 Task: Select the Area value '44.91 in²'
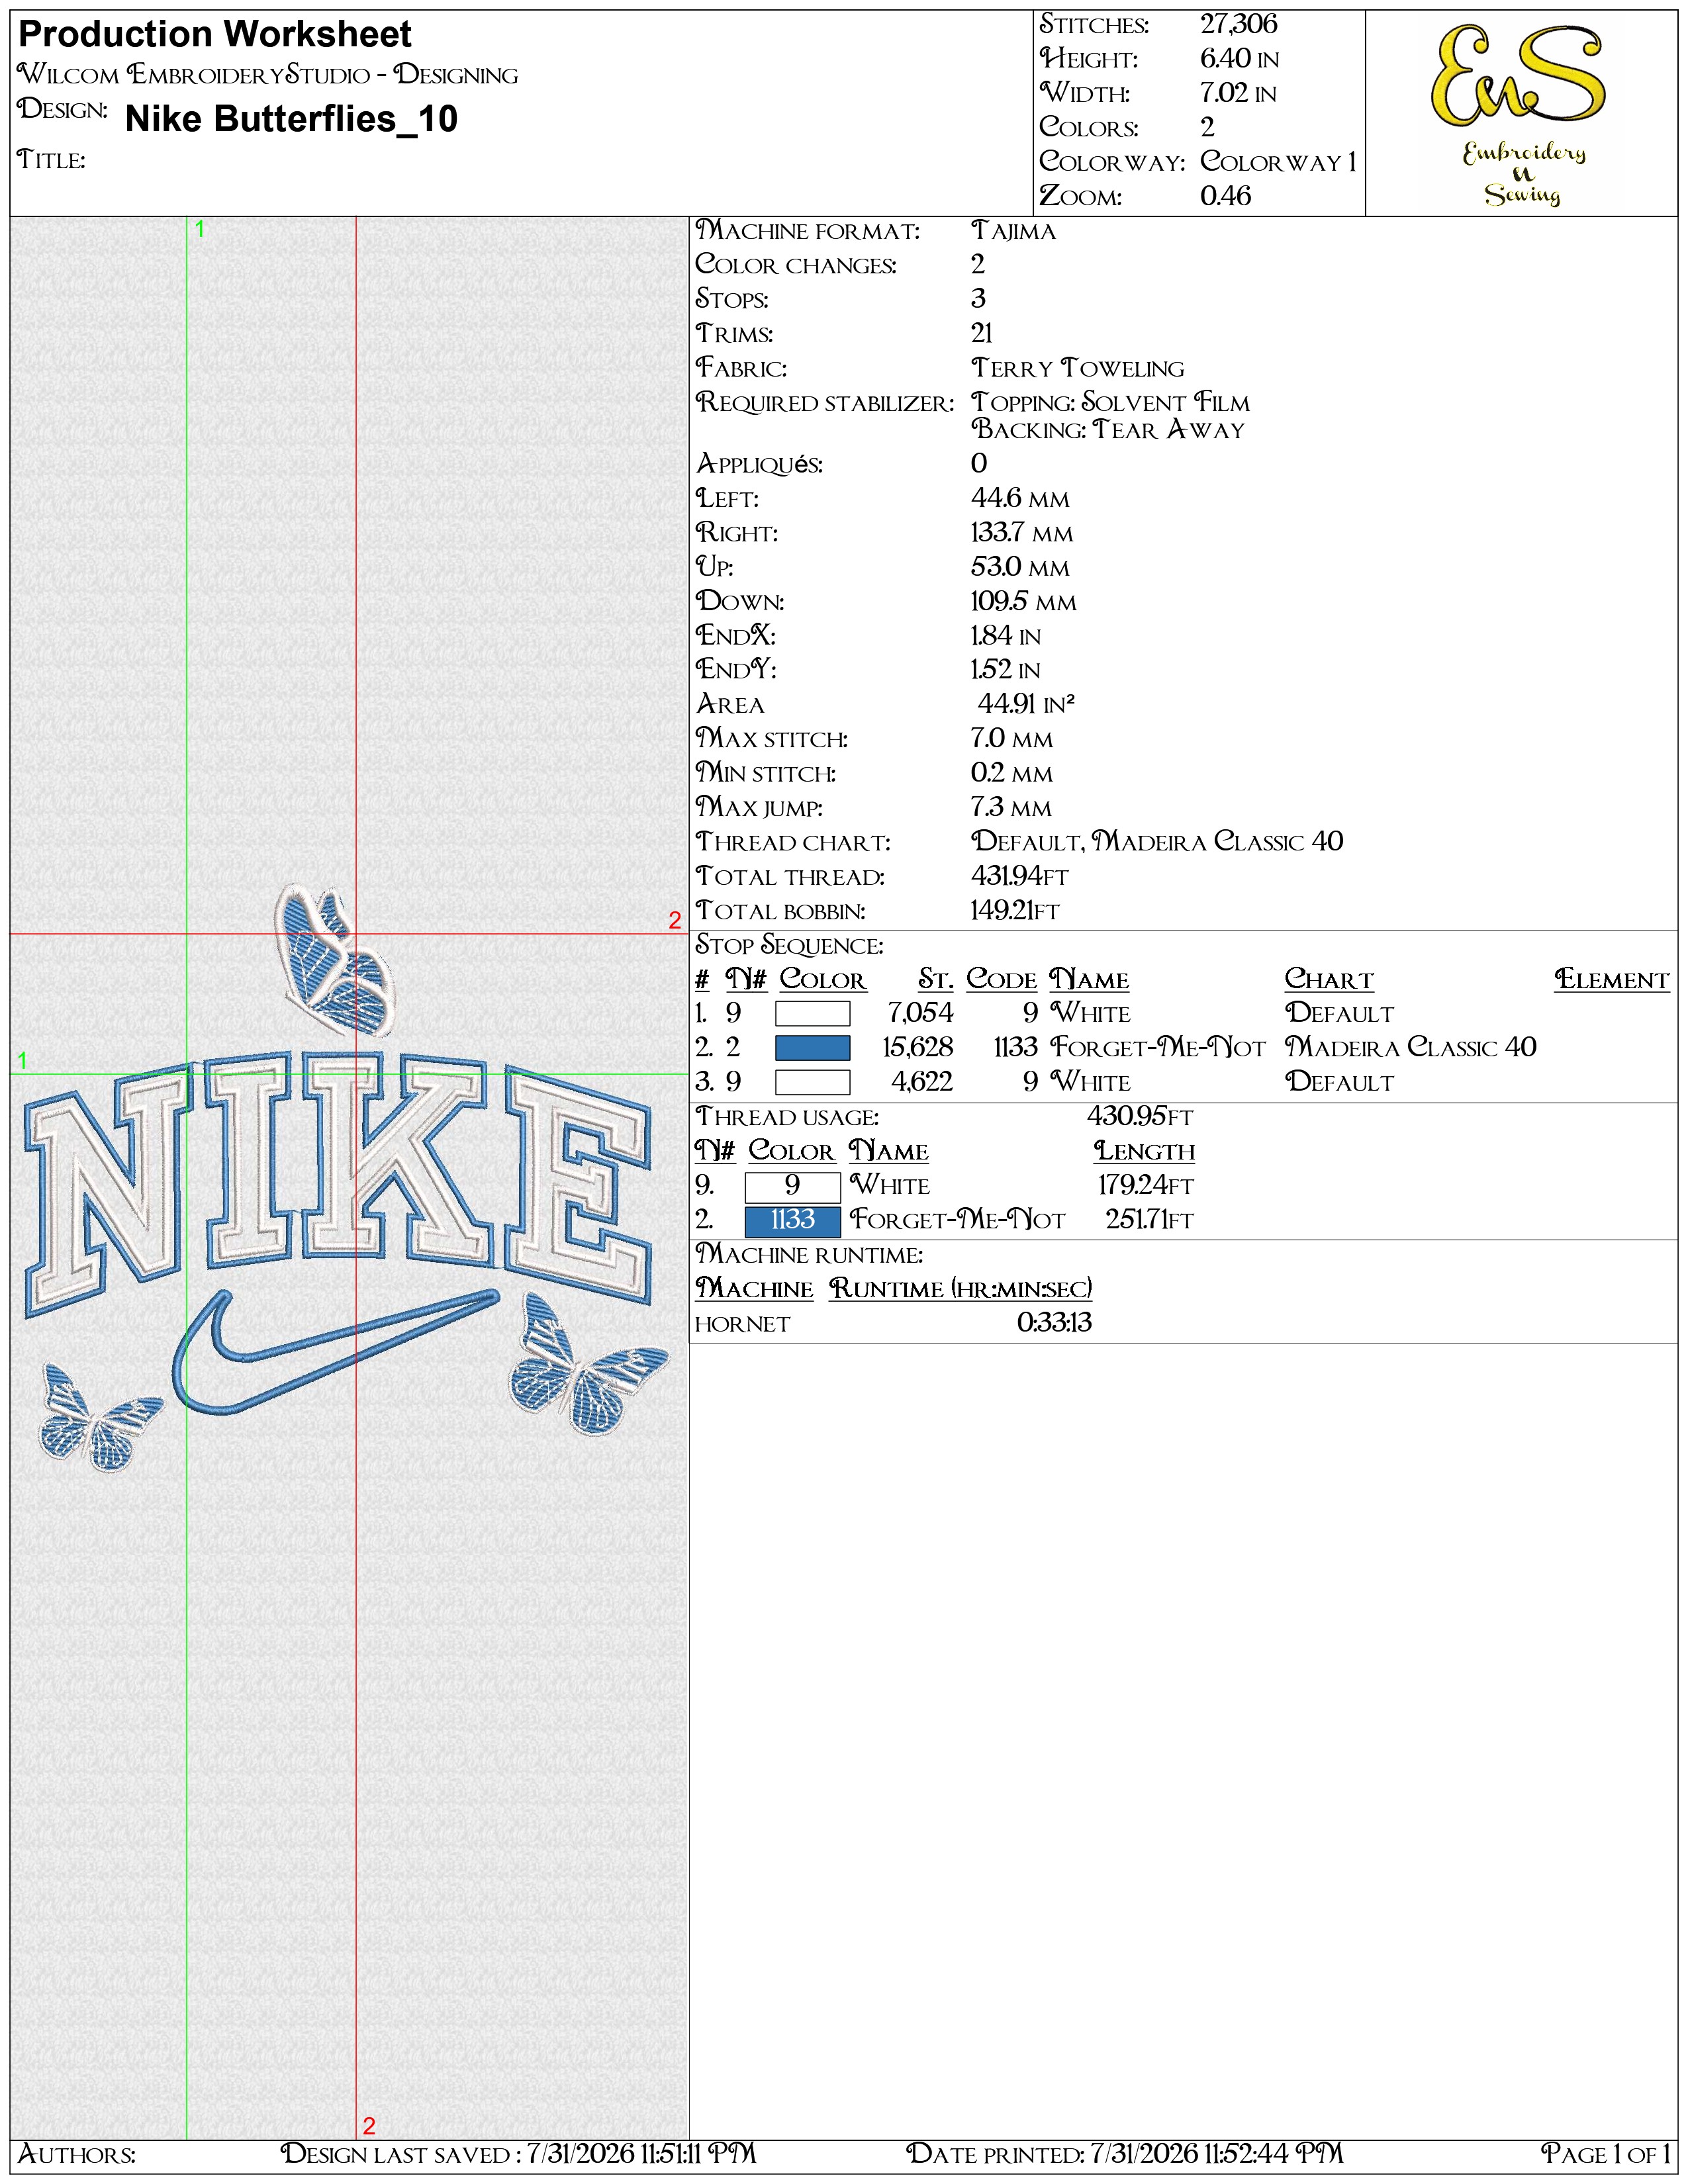click(x=1026, y=703)
